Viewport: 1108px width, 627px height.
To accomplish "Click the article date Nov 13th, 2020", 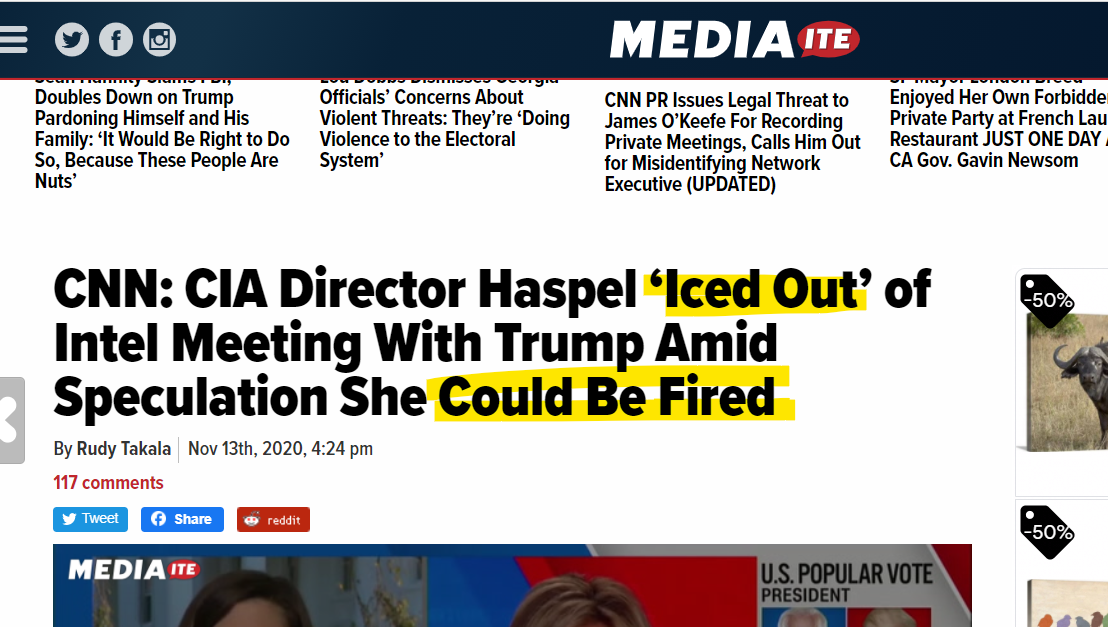I will tap(281, 449).
